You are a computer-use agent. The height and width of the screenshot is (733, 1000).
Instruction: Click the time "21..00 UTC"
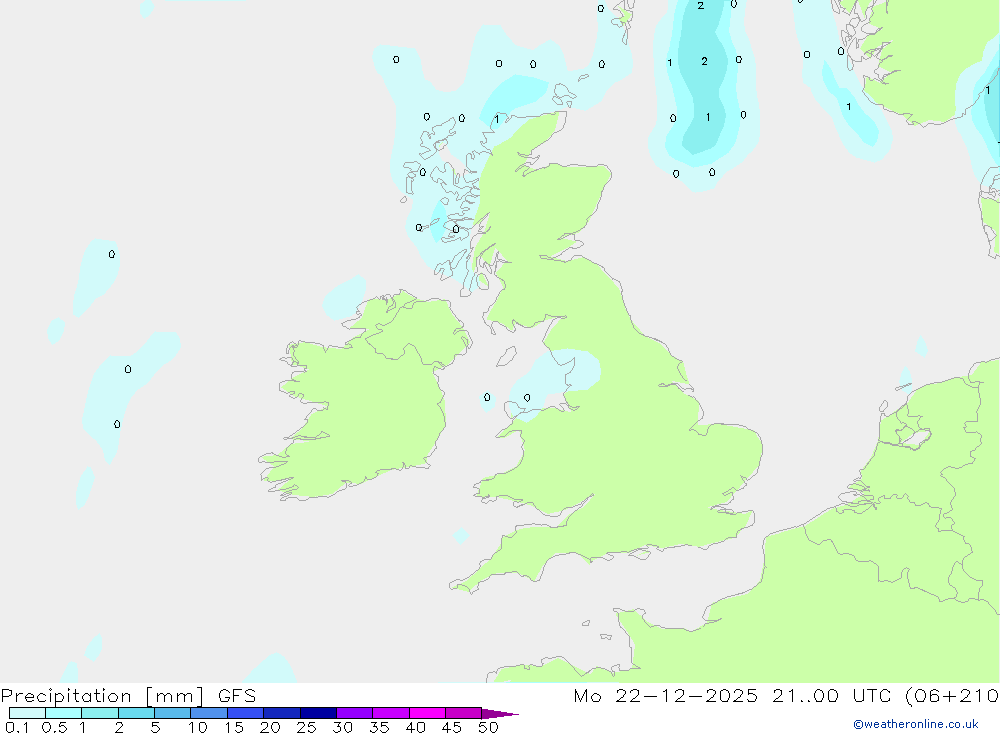coord(833,695)
